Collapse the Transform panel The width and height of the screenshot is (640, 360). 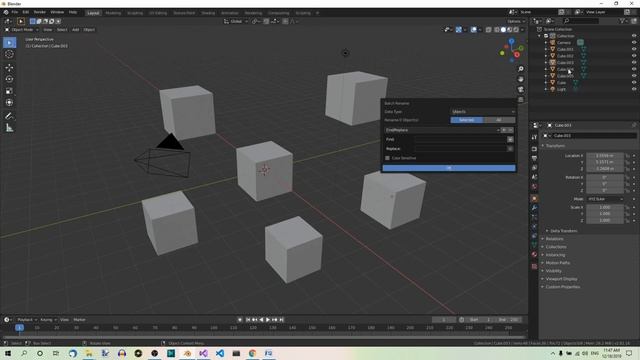[x=556, y=146]
